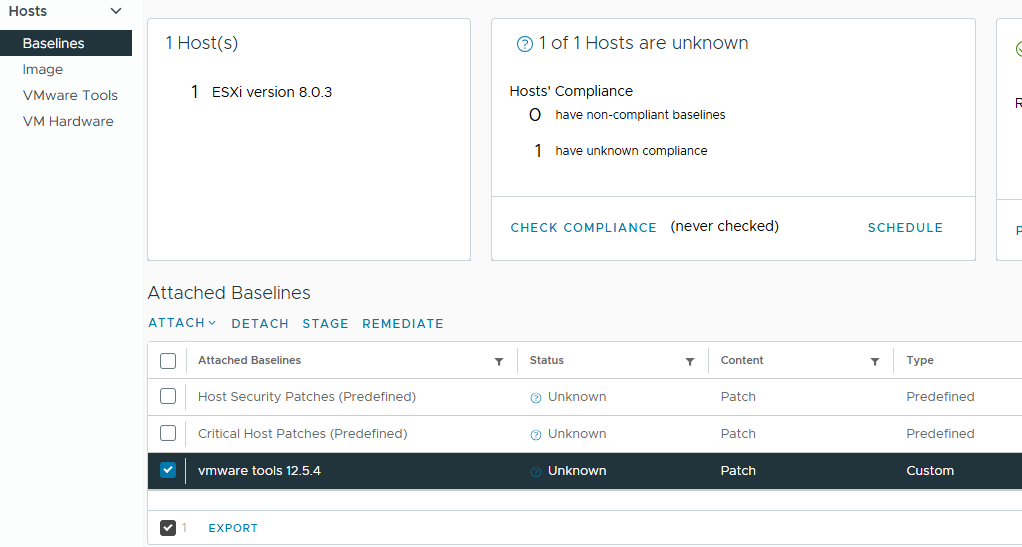The width and height of the screenshot is (1022, 547).
Task: Collapse the Hosts section chevron
Action: pos(116,11)
